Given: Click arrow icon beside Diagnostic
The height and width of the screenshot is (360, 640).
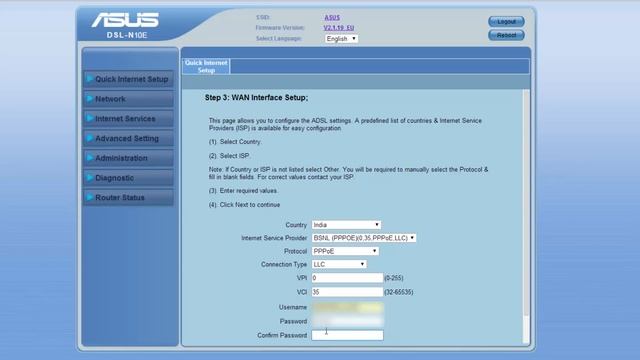Looking at the screenshot, I should click(89, 178).
